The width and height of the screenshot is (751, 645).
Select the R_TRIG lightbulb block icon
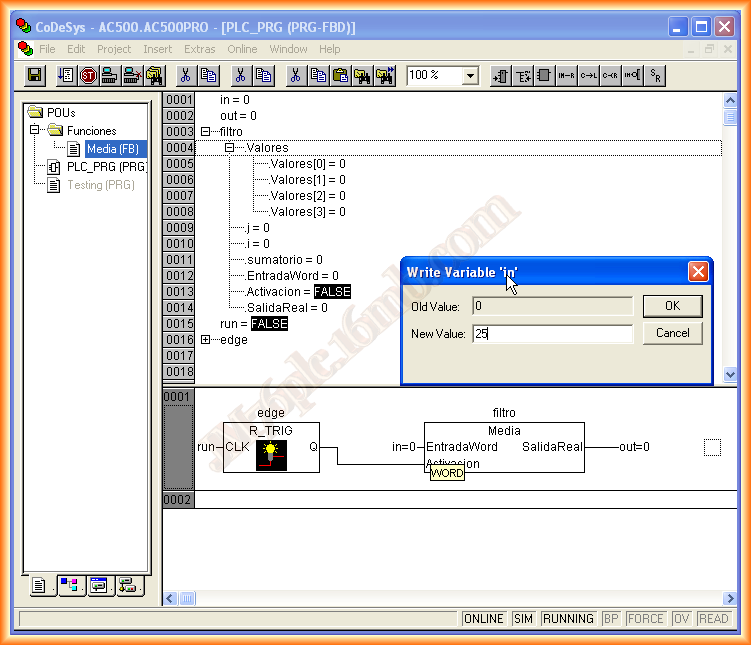271,455
